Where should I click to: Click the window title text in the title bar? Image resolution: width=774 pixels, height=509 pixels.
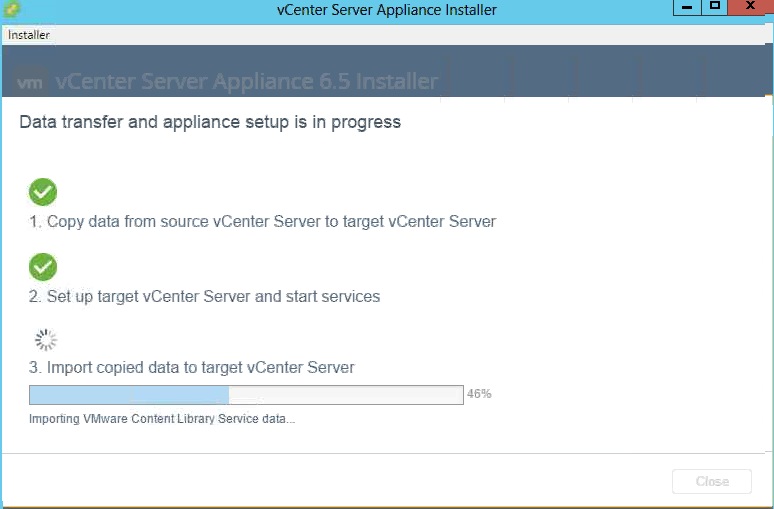coord(386,10)
